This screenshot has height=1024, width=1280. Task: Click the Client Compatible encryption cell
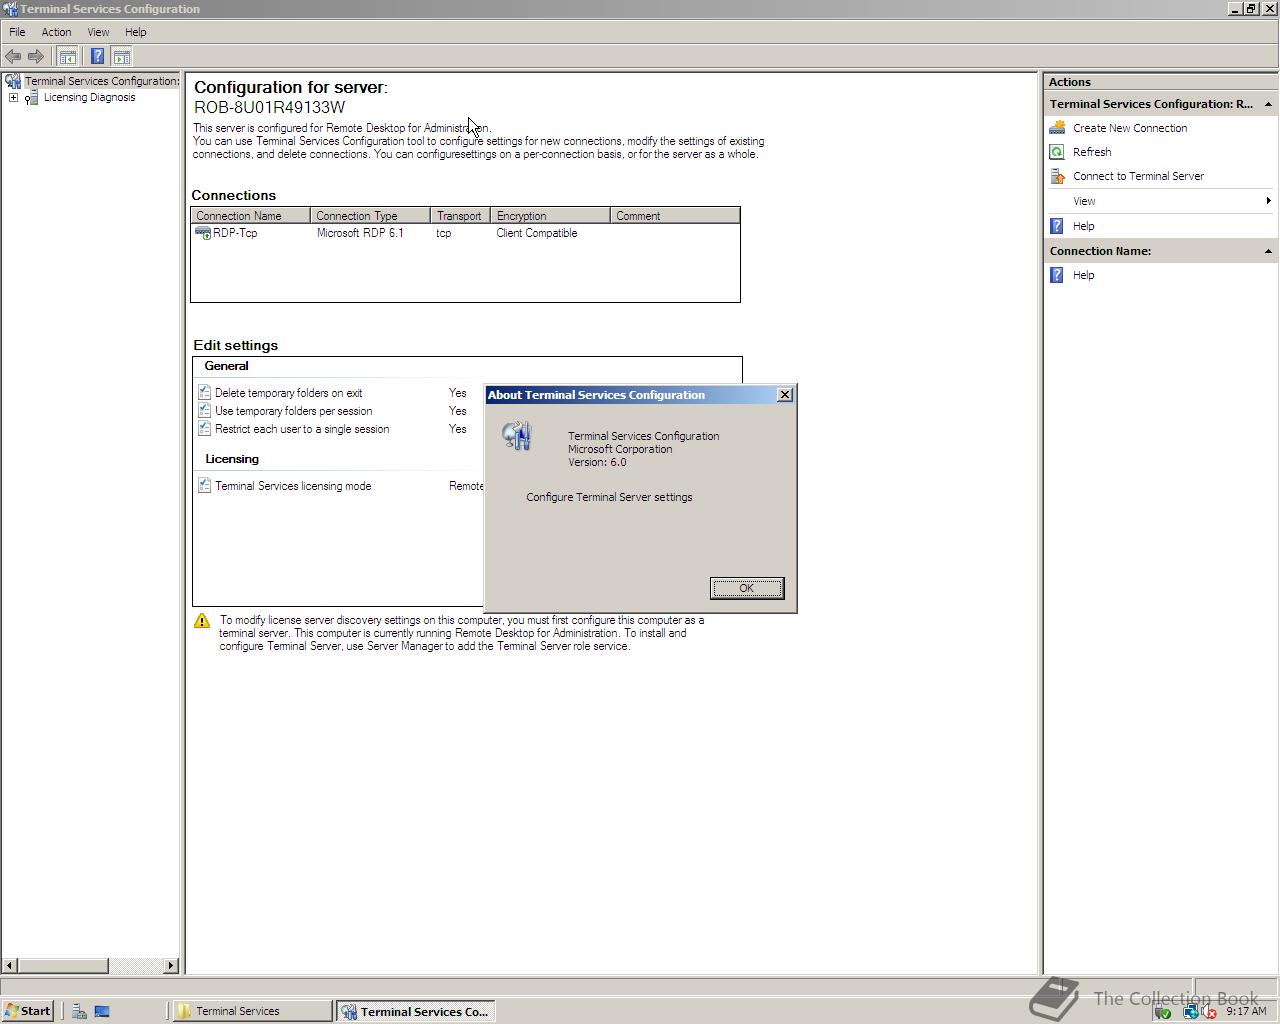point(537,233)
